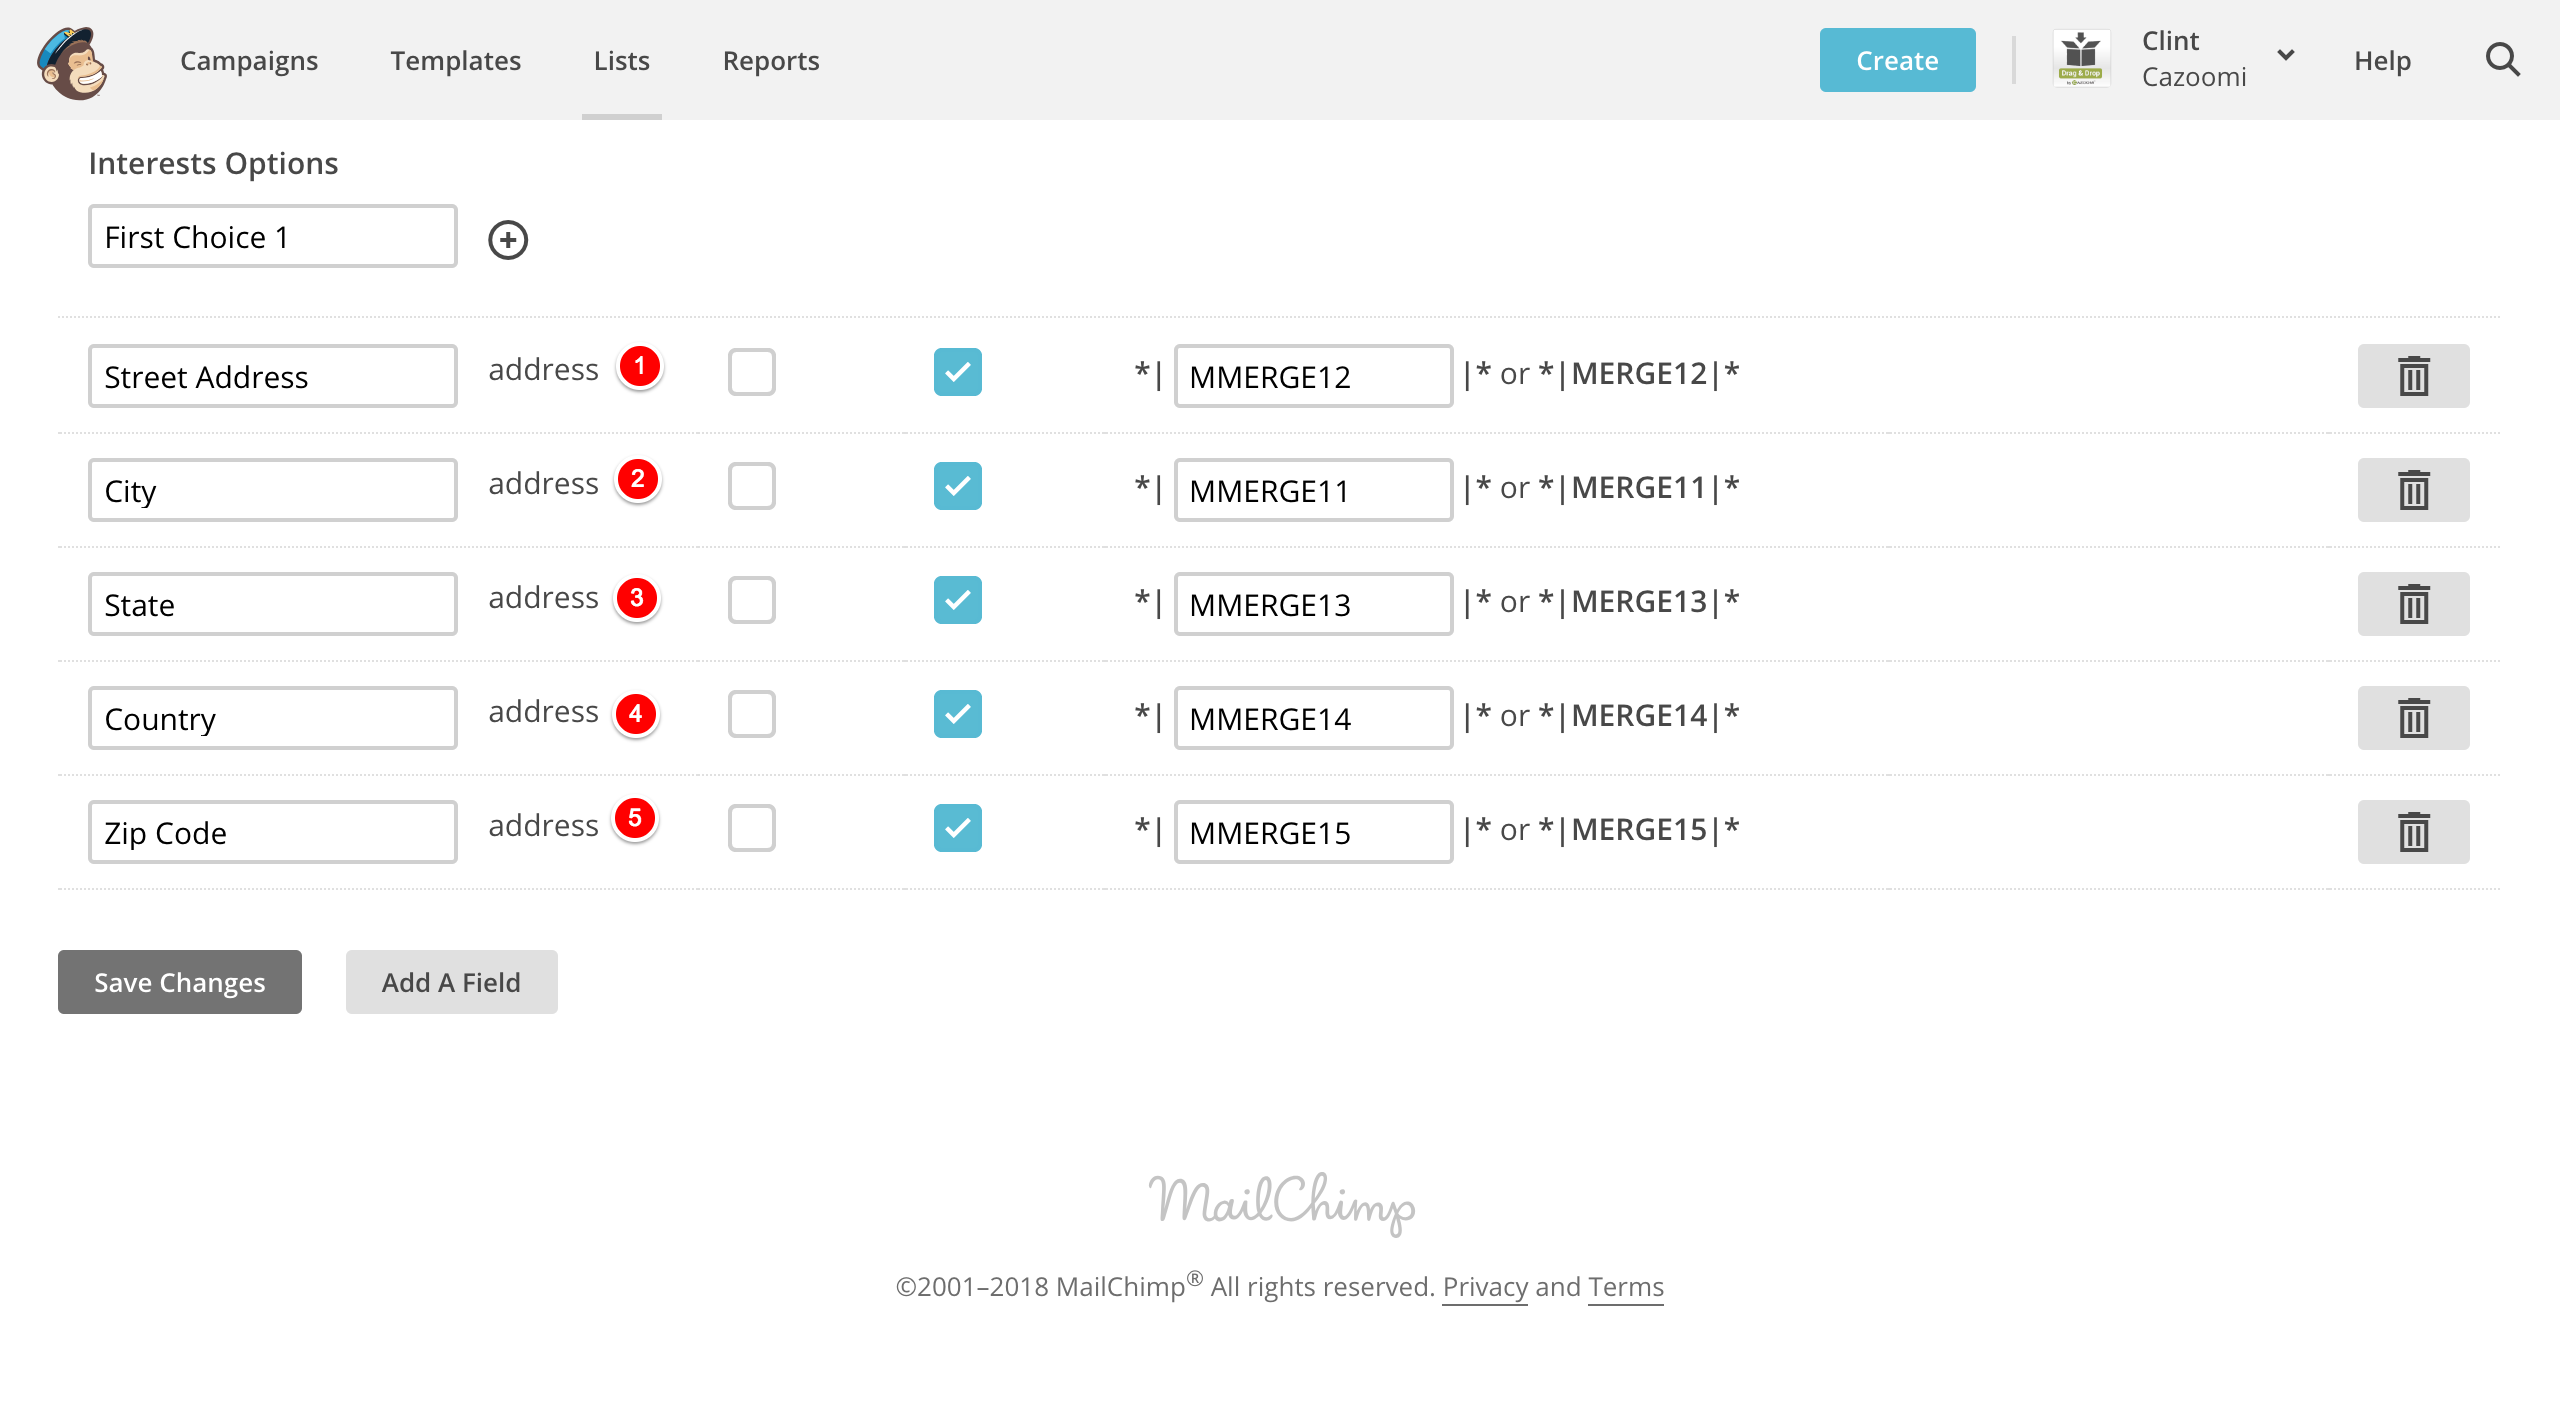
Task: Edit the MMERGE11 merge tag field
Action: pos(1313,490)
